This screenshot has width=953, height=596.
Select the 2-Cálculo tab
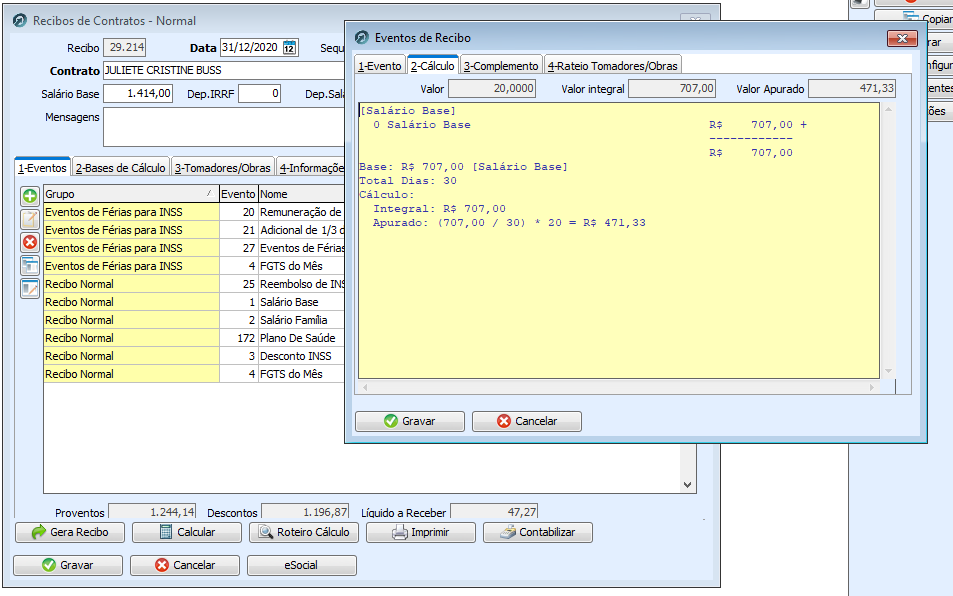click(x=433, y=65)
